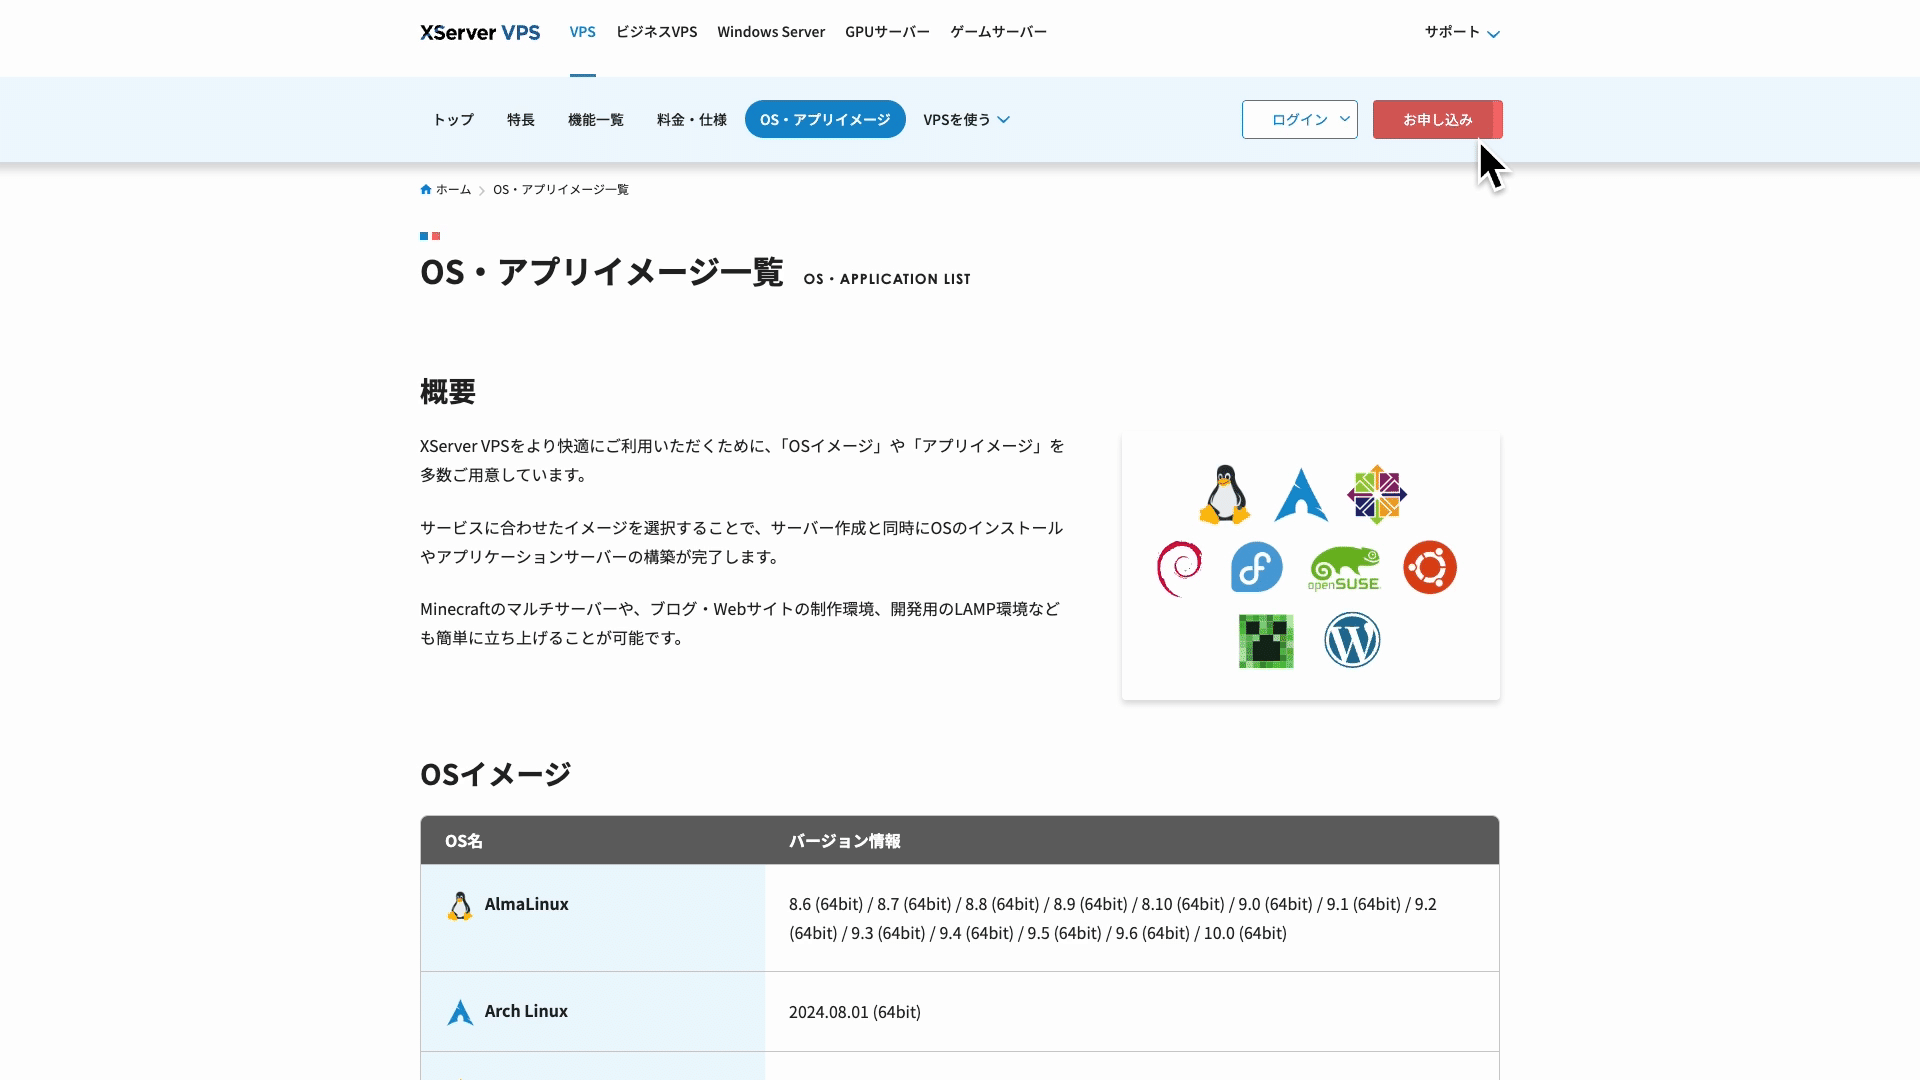1920x1080 pixels.
Task: Go to the GPUサーバー tab
Action: [x=887, y=32]
